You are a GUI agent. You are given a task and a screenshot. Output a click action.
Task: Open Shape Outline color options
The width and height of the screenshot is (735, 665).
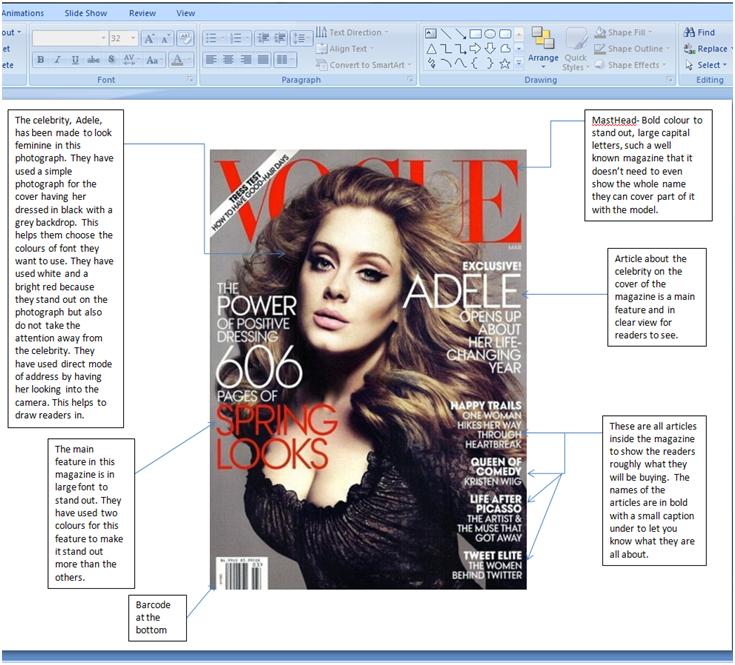pyautogui.click(x=631, y=49)
